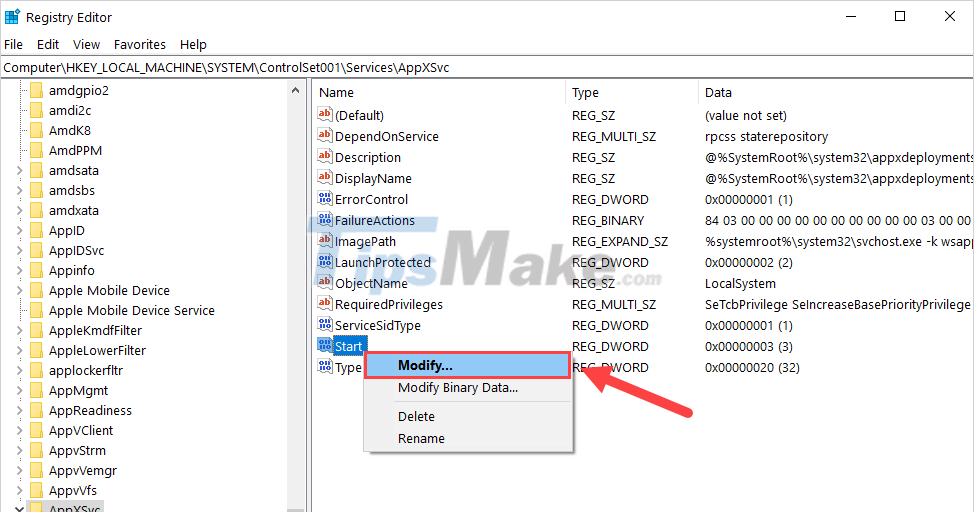Select the DependOnService value icon

pos(324,135)
